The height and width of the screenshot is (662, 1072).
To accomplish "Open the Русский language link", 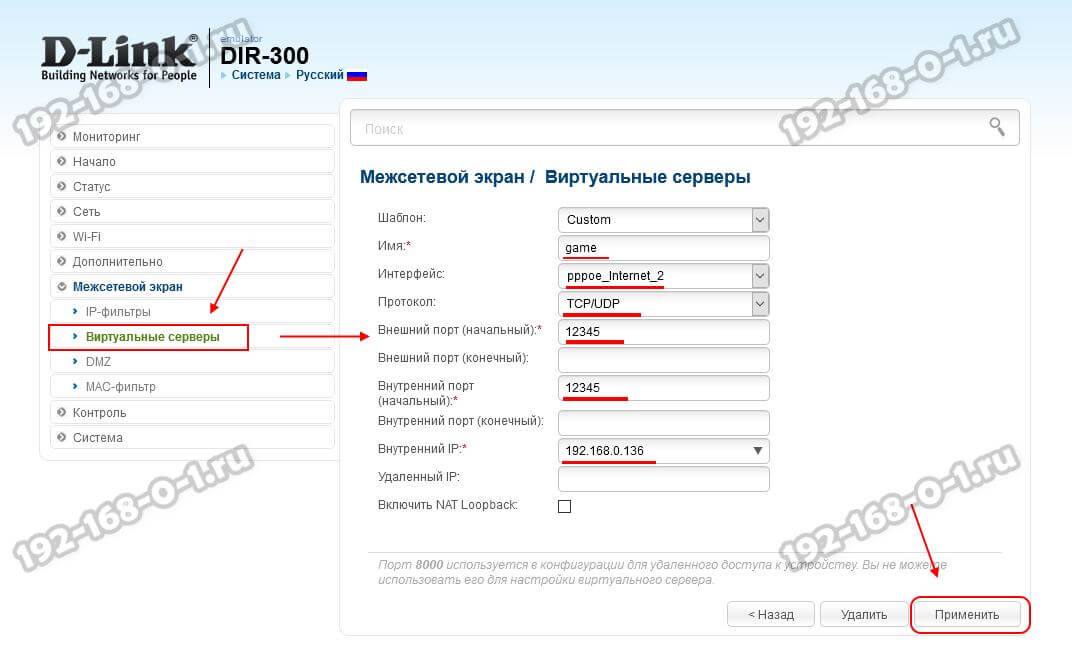I will 319,75.
